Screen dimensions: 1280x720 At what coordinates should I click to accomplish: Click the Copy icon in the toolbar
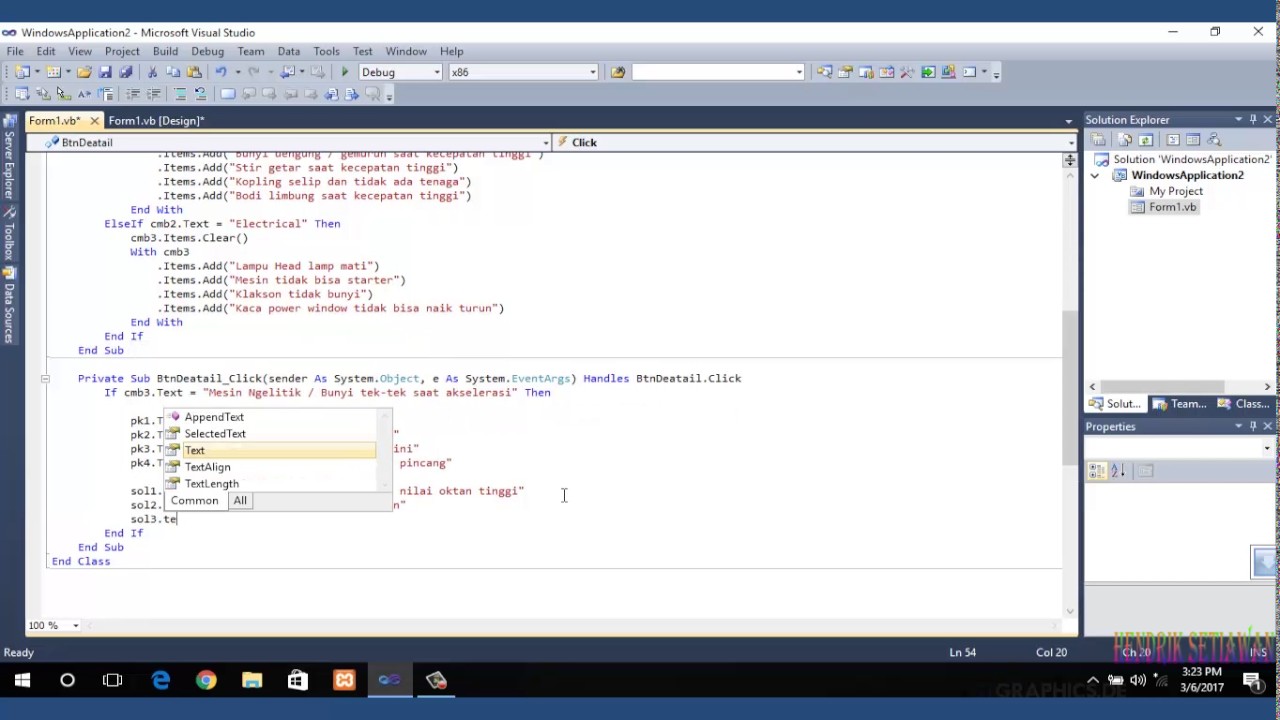click(173, 72)
